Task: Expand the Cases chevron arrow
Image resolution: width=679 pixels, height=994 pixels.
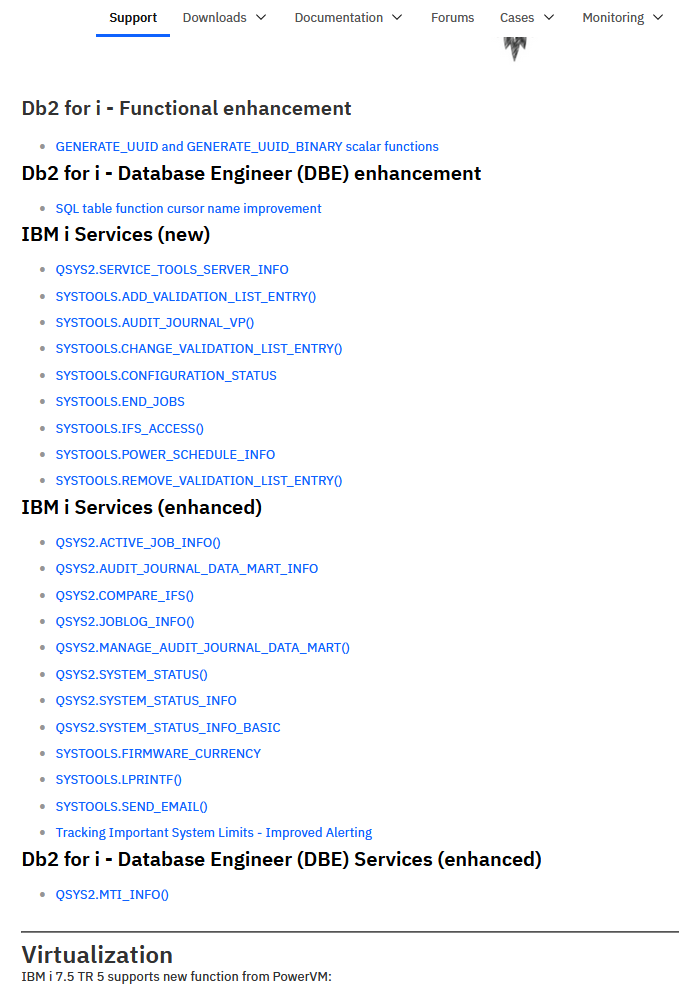Action: coord(549,18)
